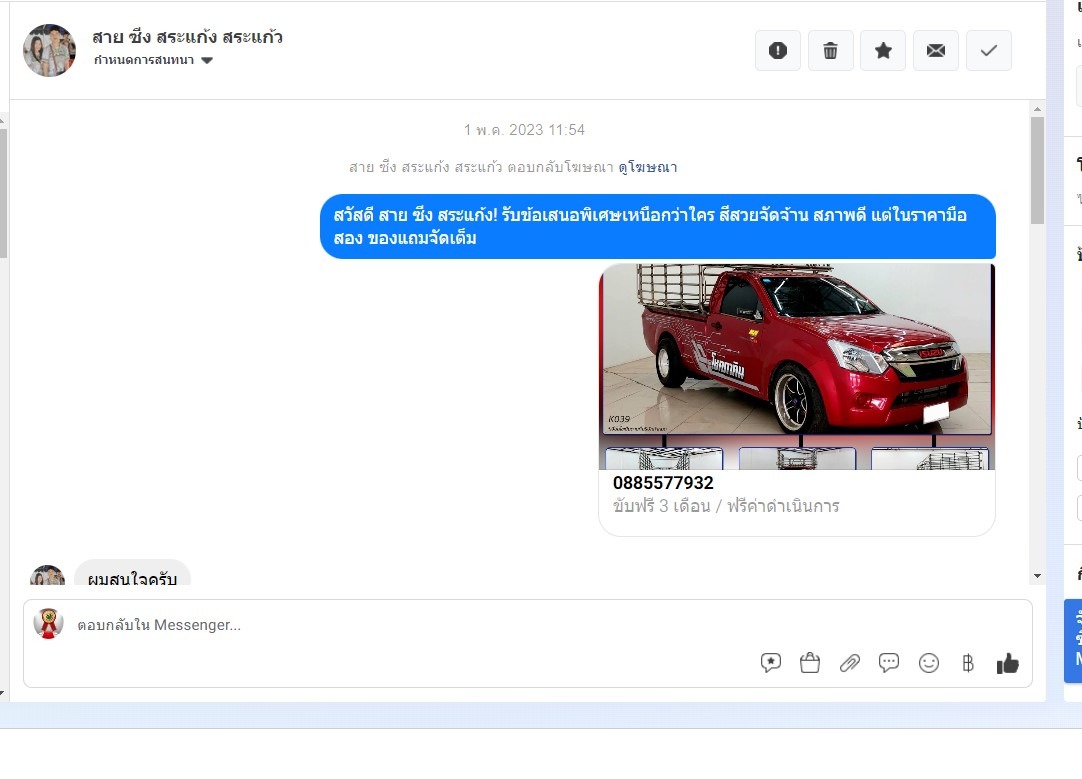Open the emoji picker smiley icon

pos(929,662)
